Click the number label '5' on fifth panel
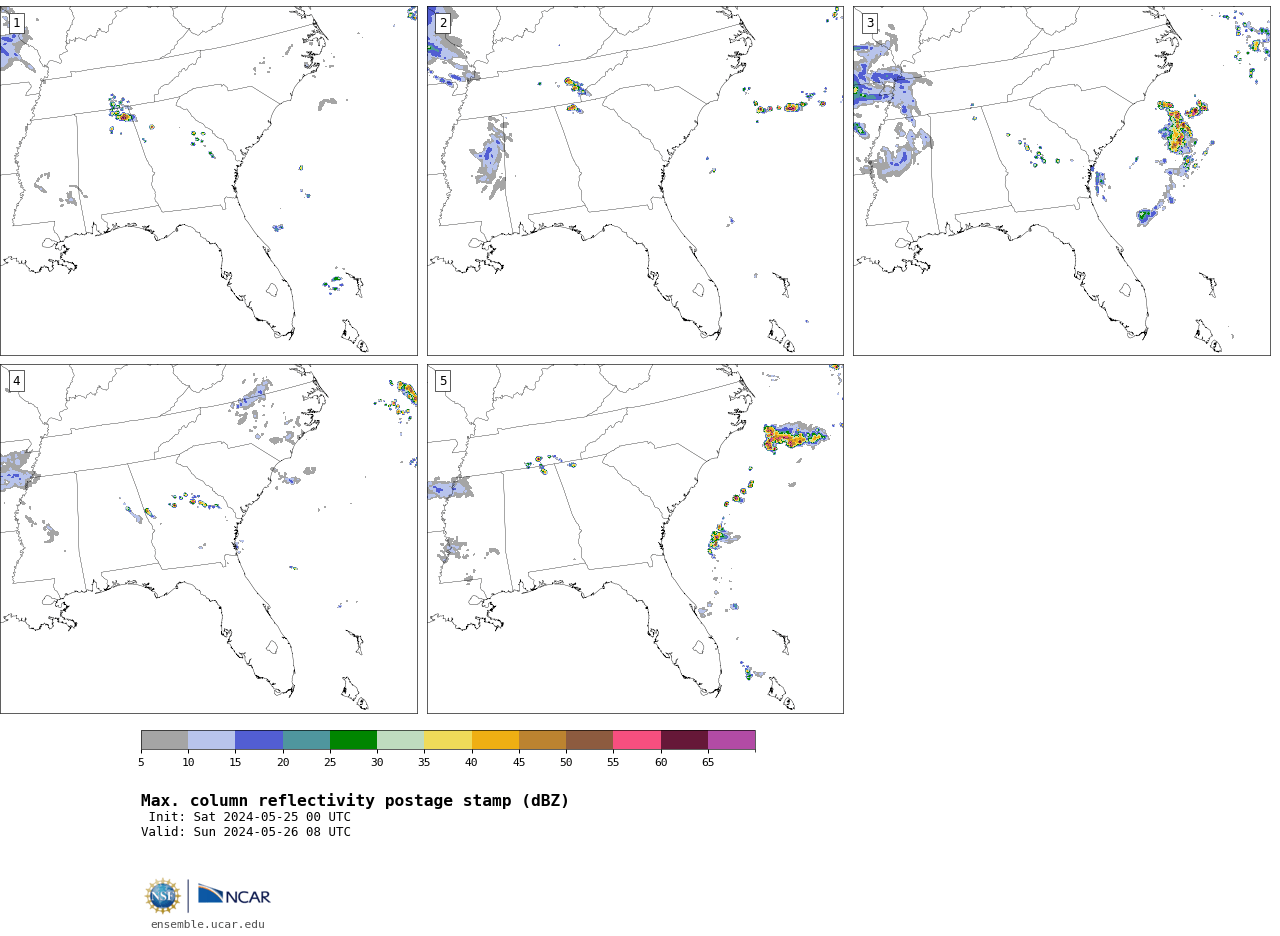The height and width of the screenshot is (936, 1280). (x=443, y=381)
